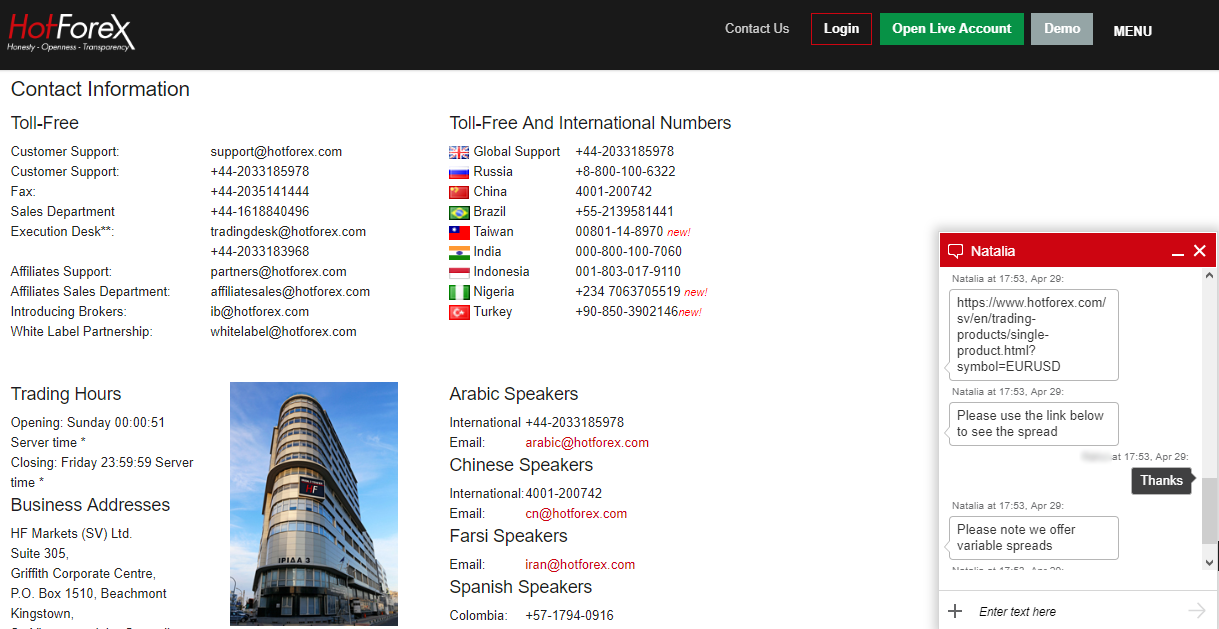The height and width of the screenshot is (629, 1219).
Task: Click the China flag icon
Action: point(459,192)
